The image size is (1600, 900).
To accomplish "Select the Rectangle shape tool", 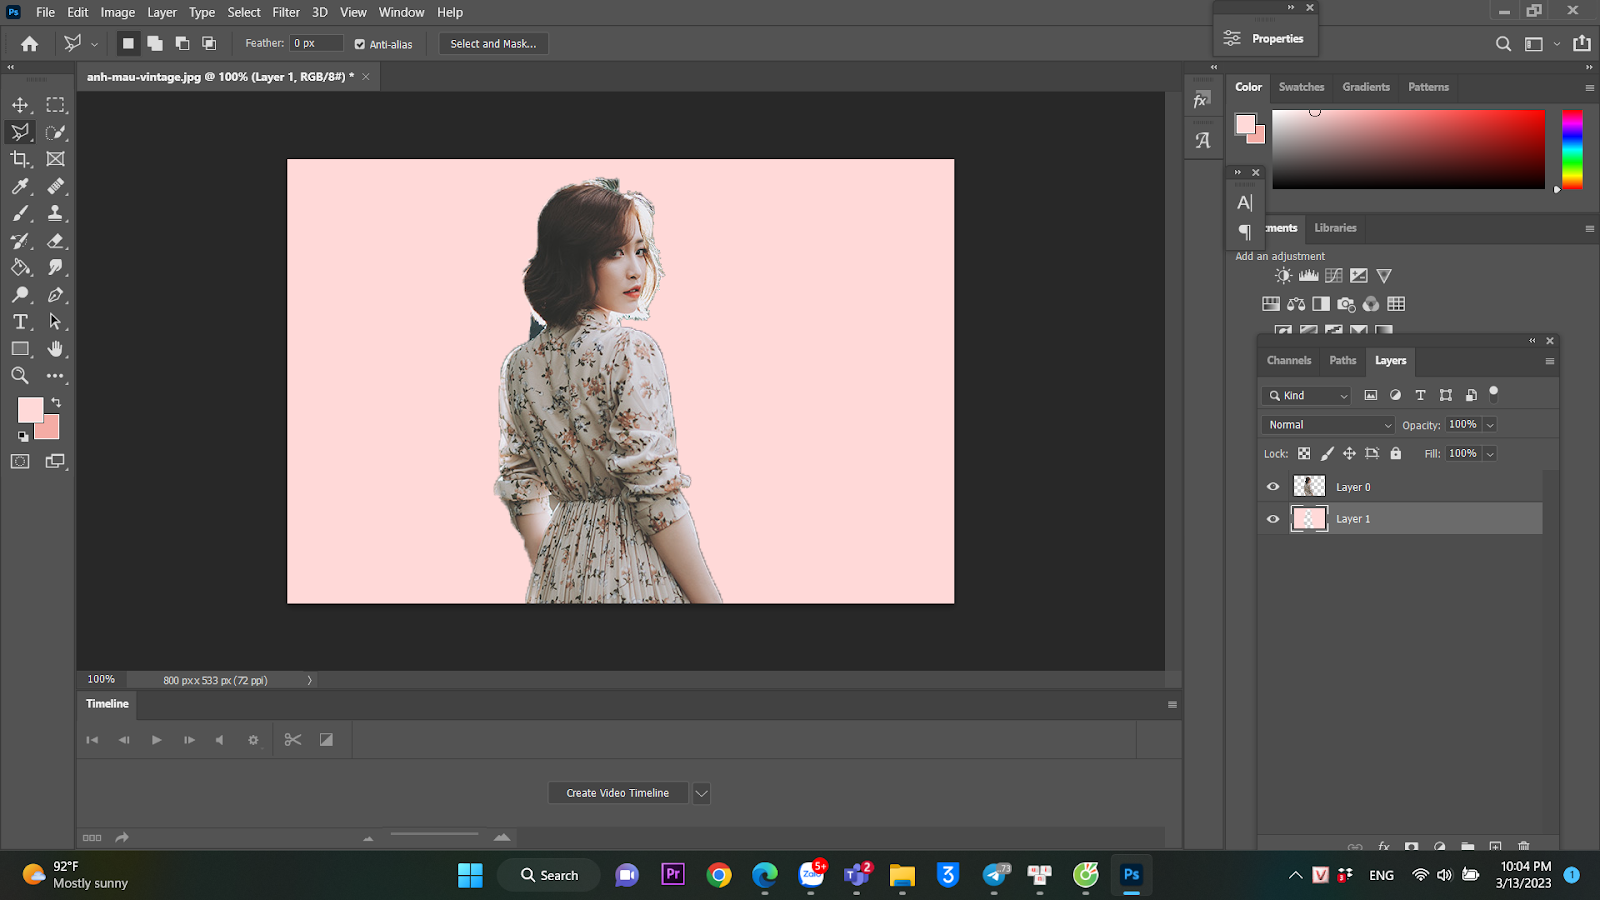I will click(20, 349).
